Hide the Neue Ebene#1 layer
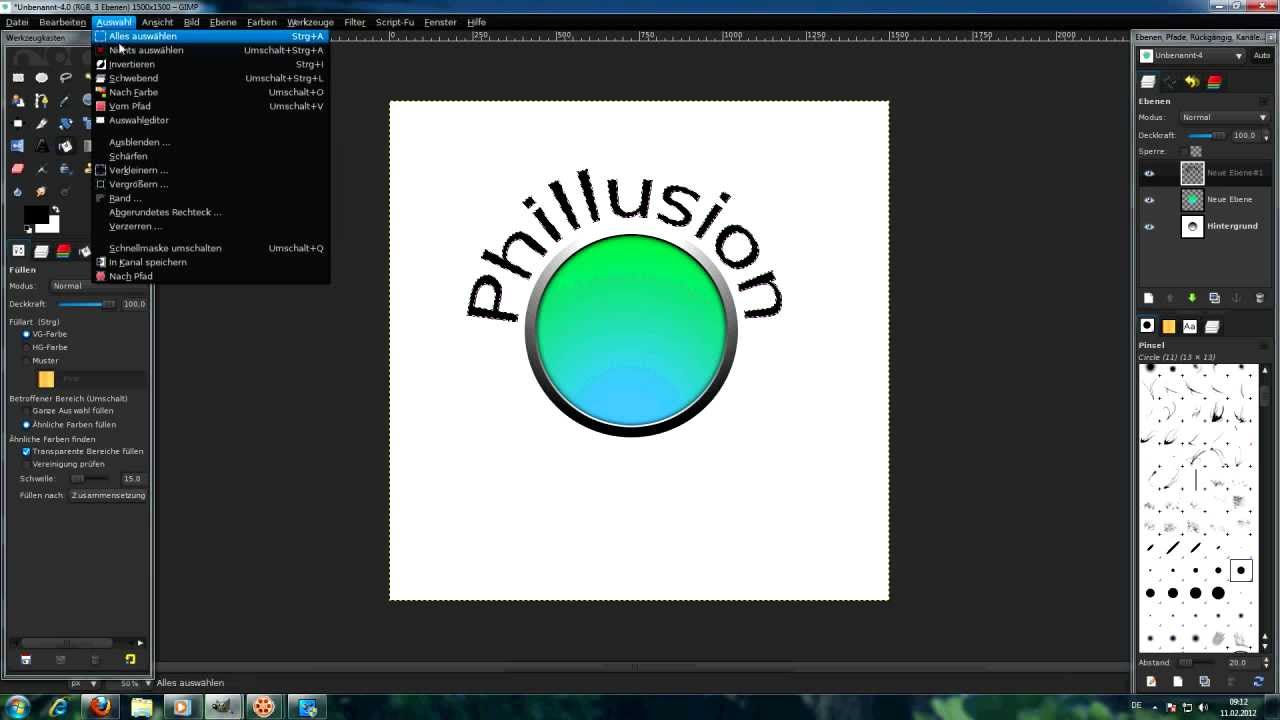 1149,173
